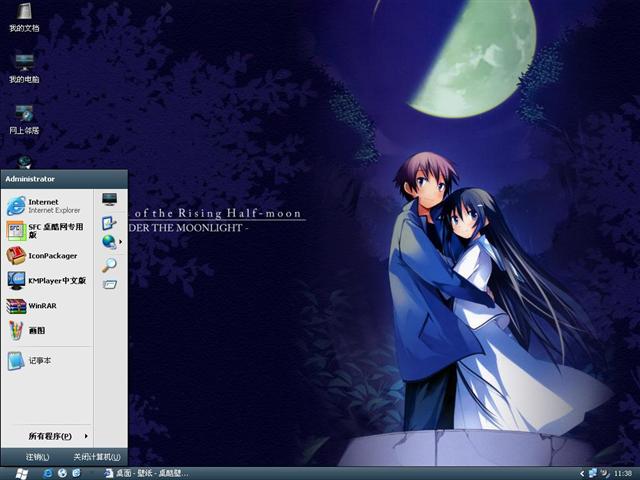The width and height of the screenshot is (640, 480).
Task: Expand the globe icon submenu arrow
Action: [x=121, y=241]
